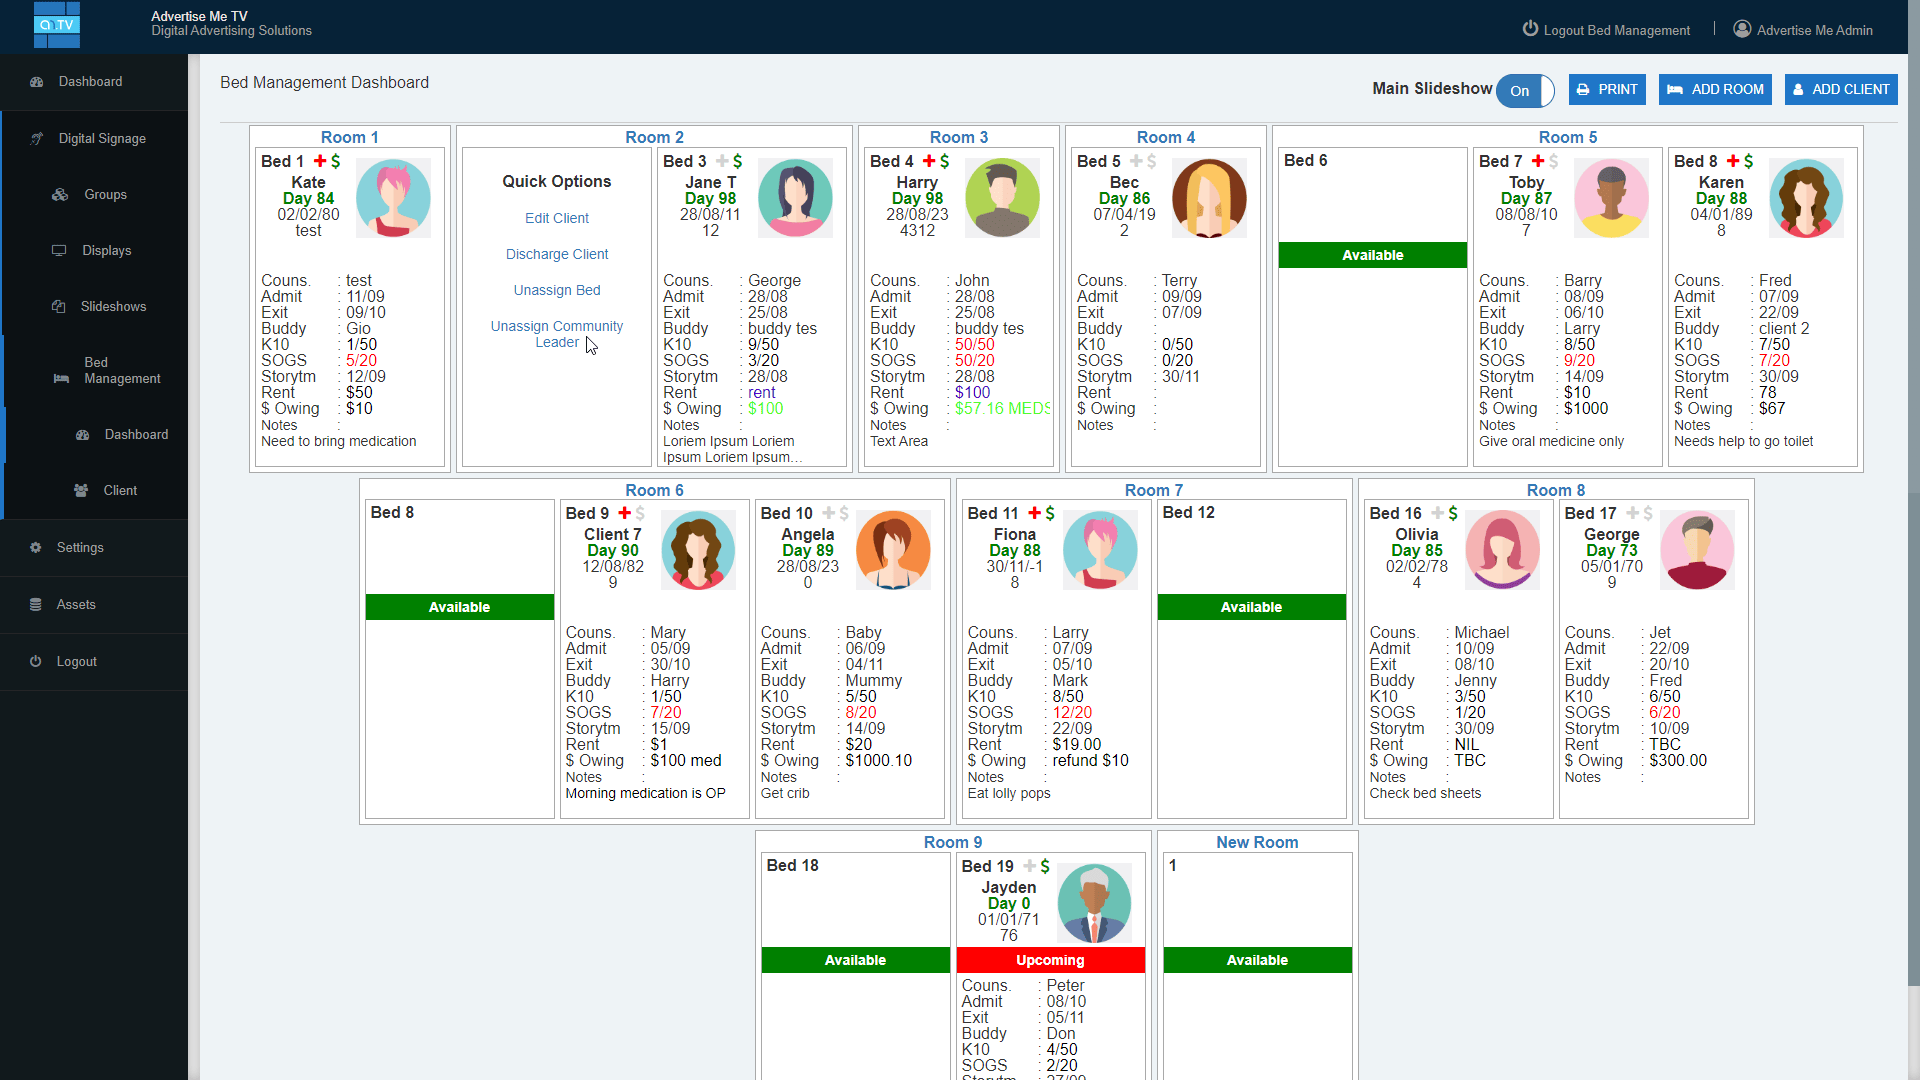Click the Advertise Me Admin account icon
This screenshot has width=1920, height=1080.
pyautogui.click(x=1742, y=29)
